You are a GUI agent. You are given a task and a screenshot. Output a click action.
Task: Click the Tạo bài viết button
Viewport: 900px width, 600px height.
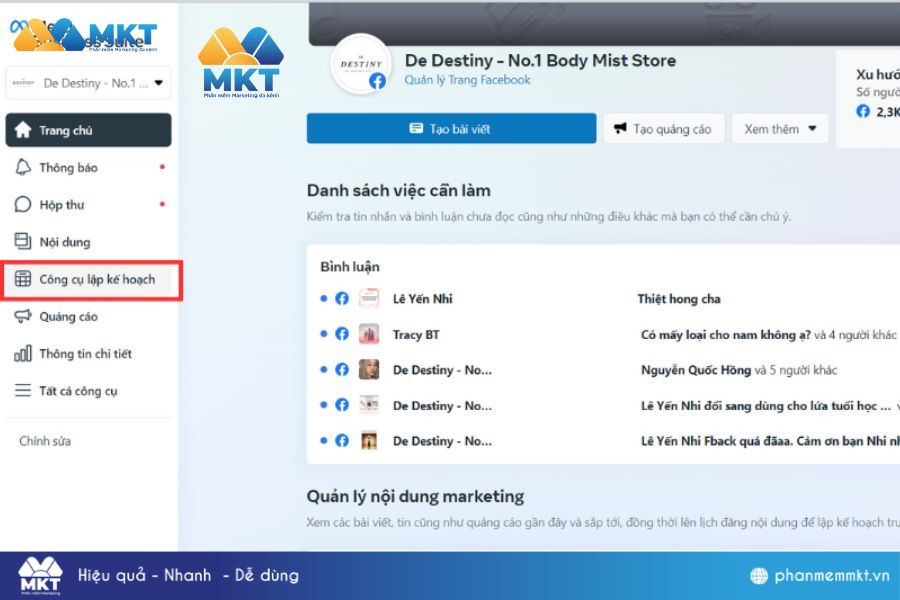point(451,129)
